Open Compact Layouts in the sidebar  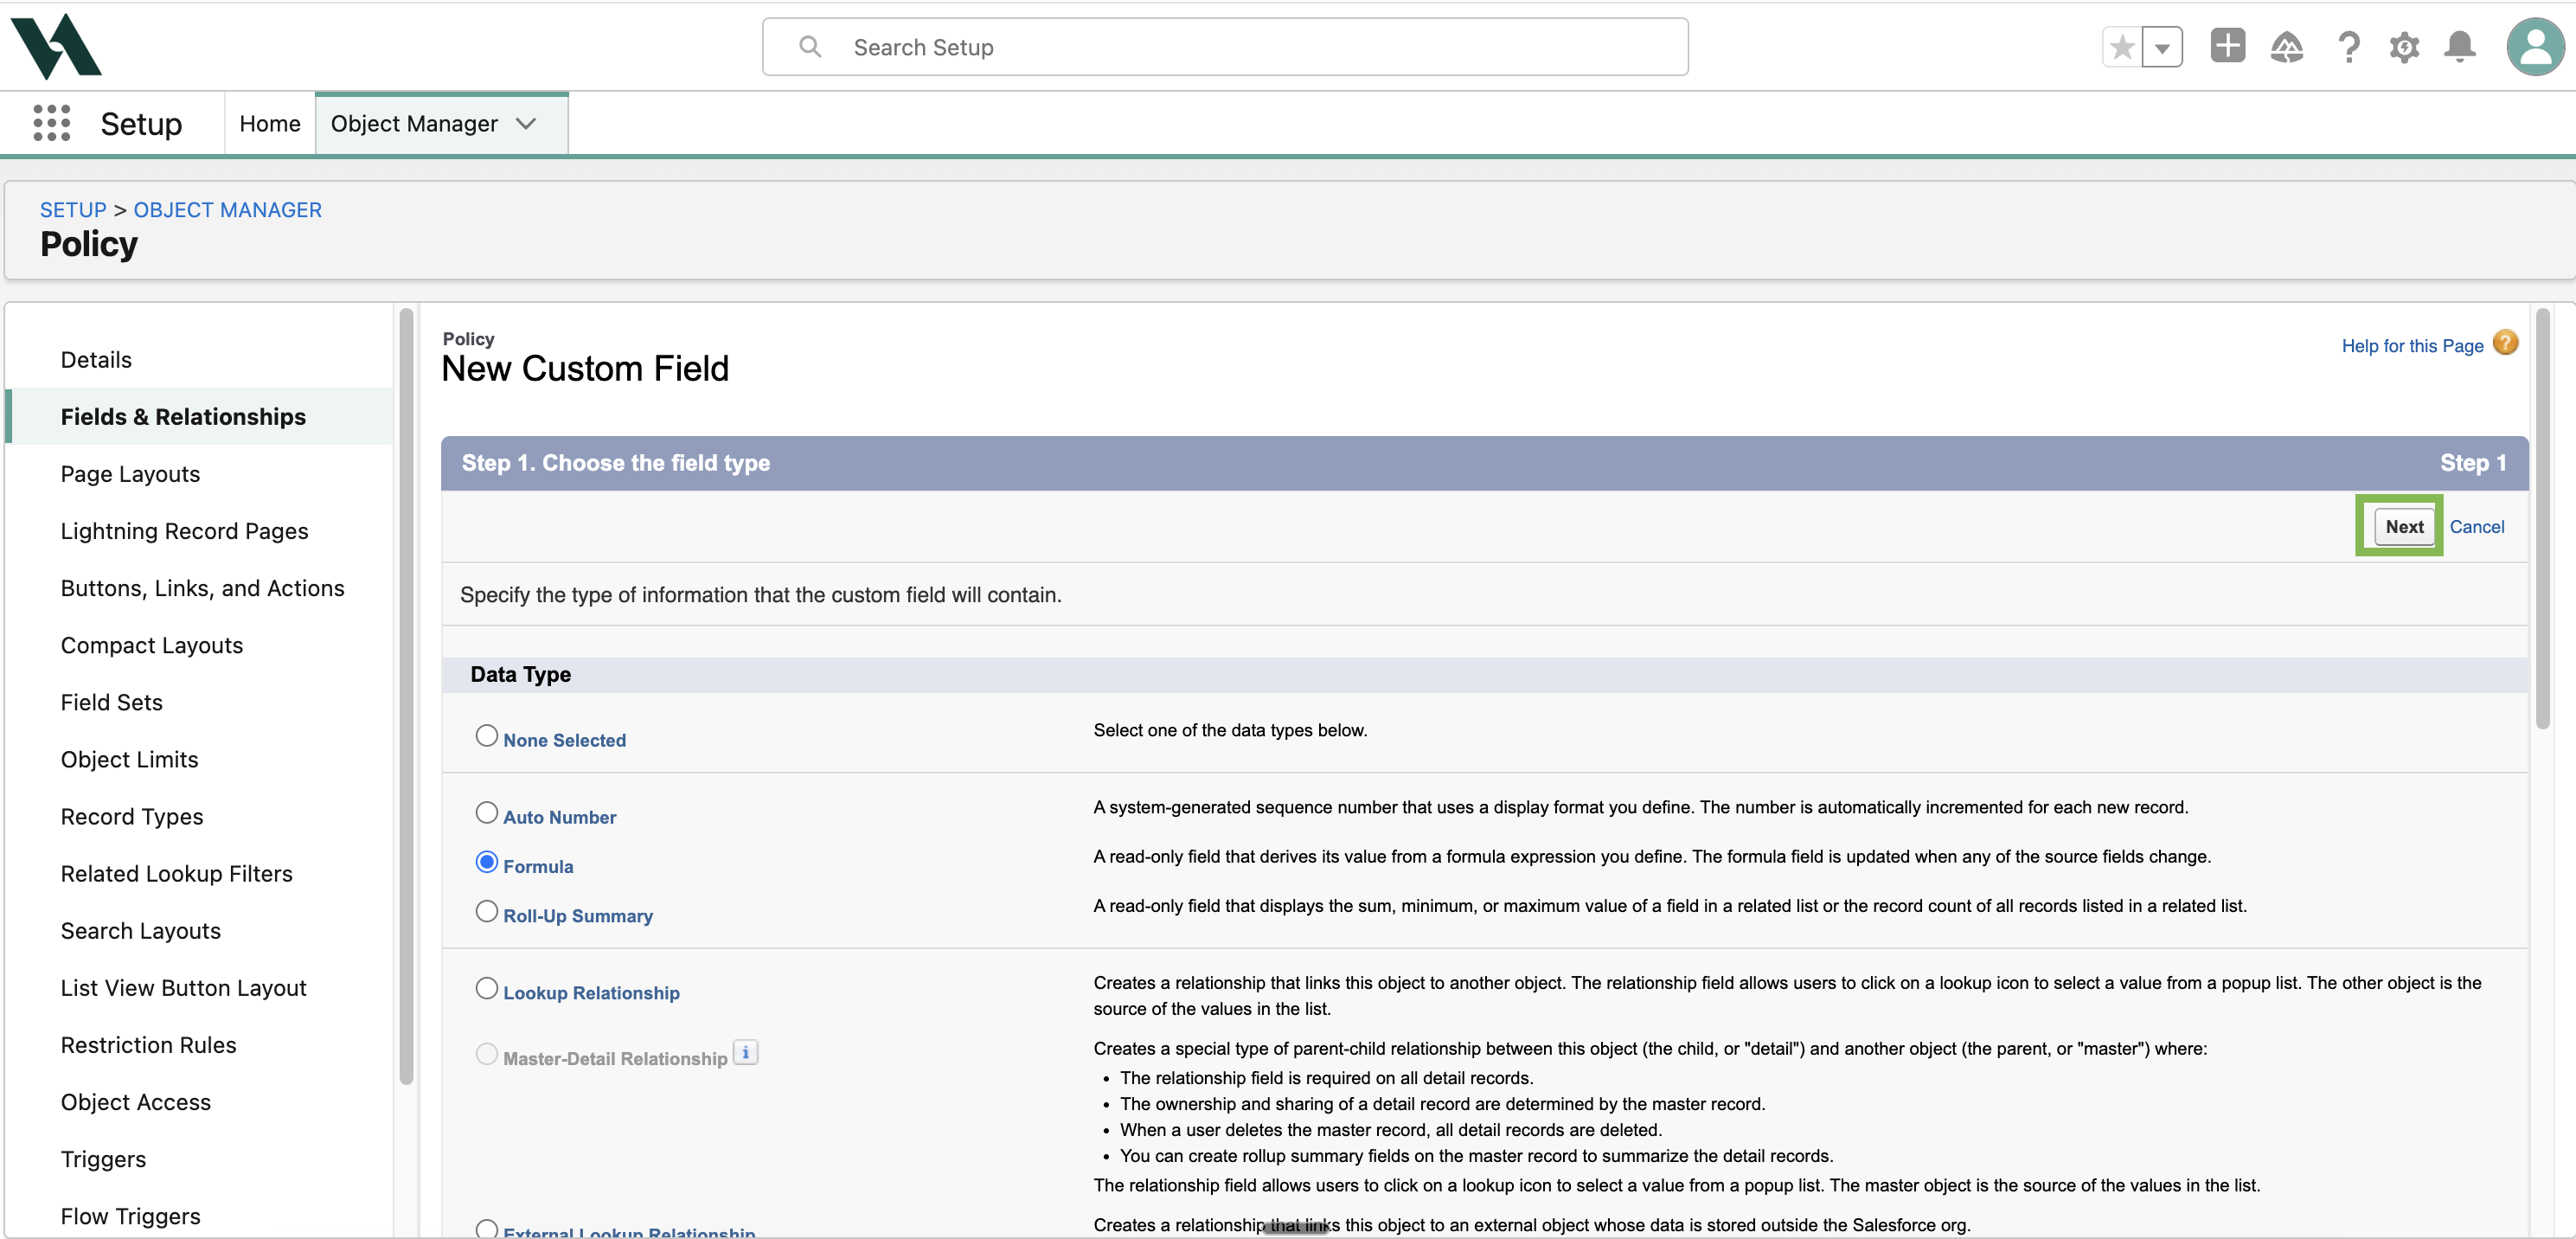[x=152, y=645]
